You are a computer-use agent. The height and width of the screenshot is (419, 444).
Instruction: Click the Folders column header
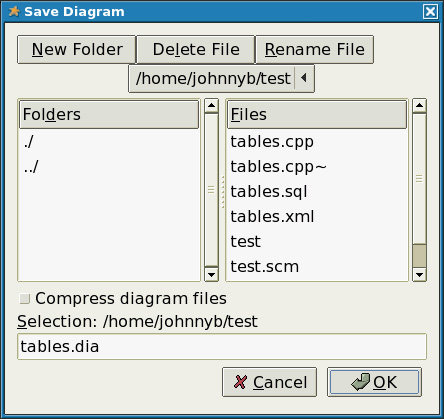(109, 115)
